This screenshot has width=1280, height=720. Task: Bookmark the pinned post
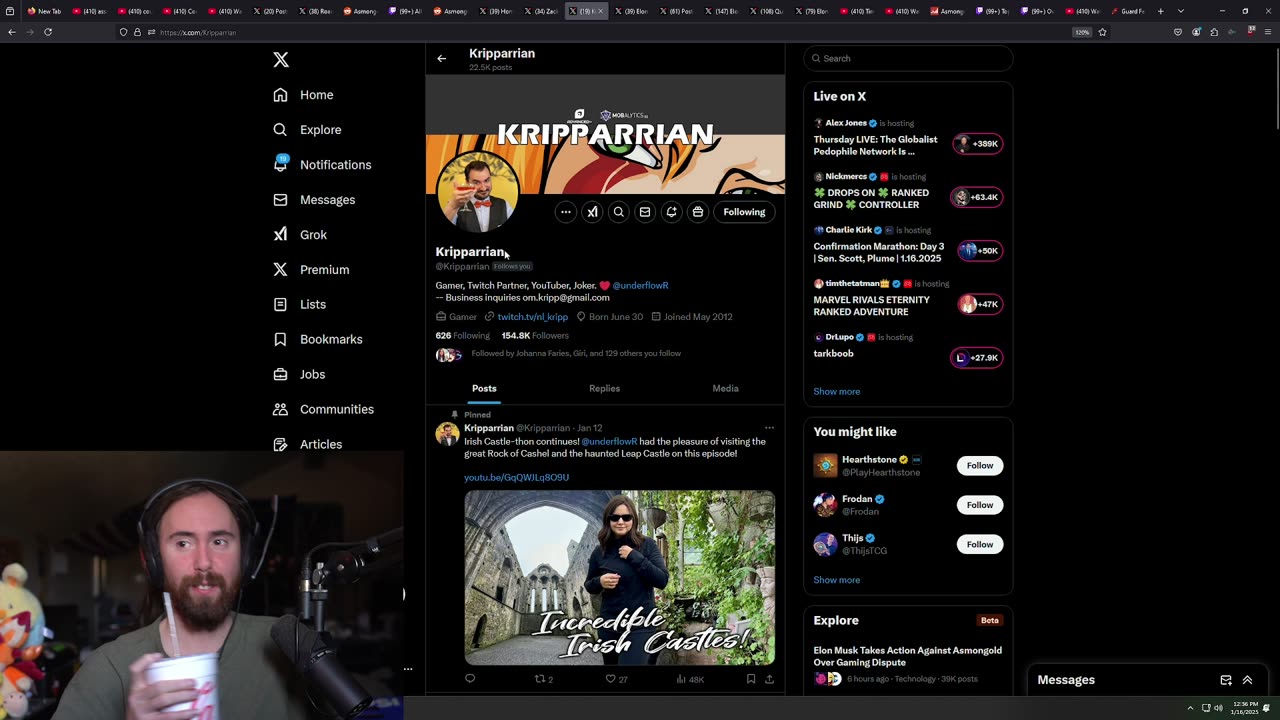[750, 679]
